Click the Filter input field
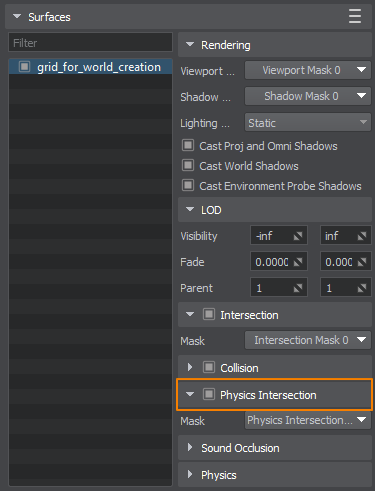Image resolution: width=375 pixels, height=491 pixels. point(90,42)
